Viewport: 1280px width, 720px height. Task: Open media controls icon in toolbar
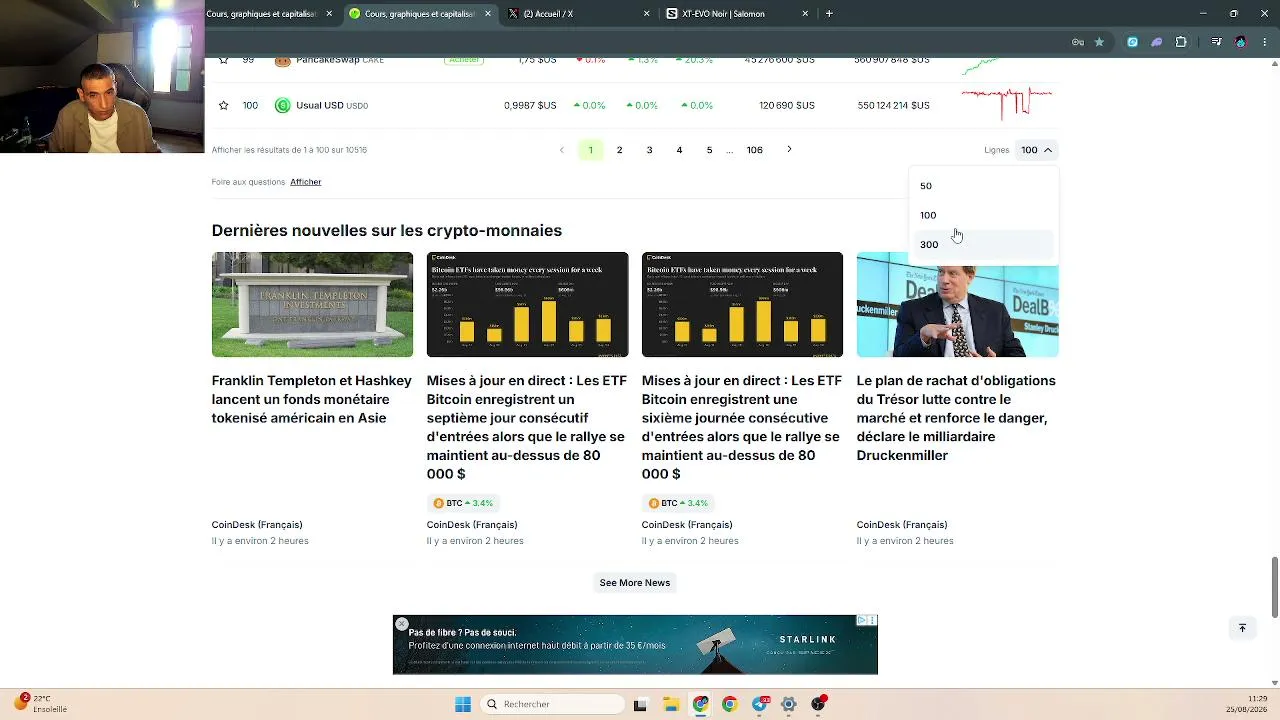pyautogui.click(x=1216, y=42)
